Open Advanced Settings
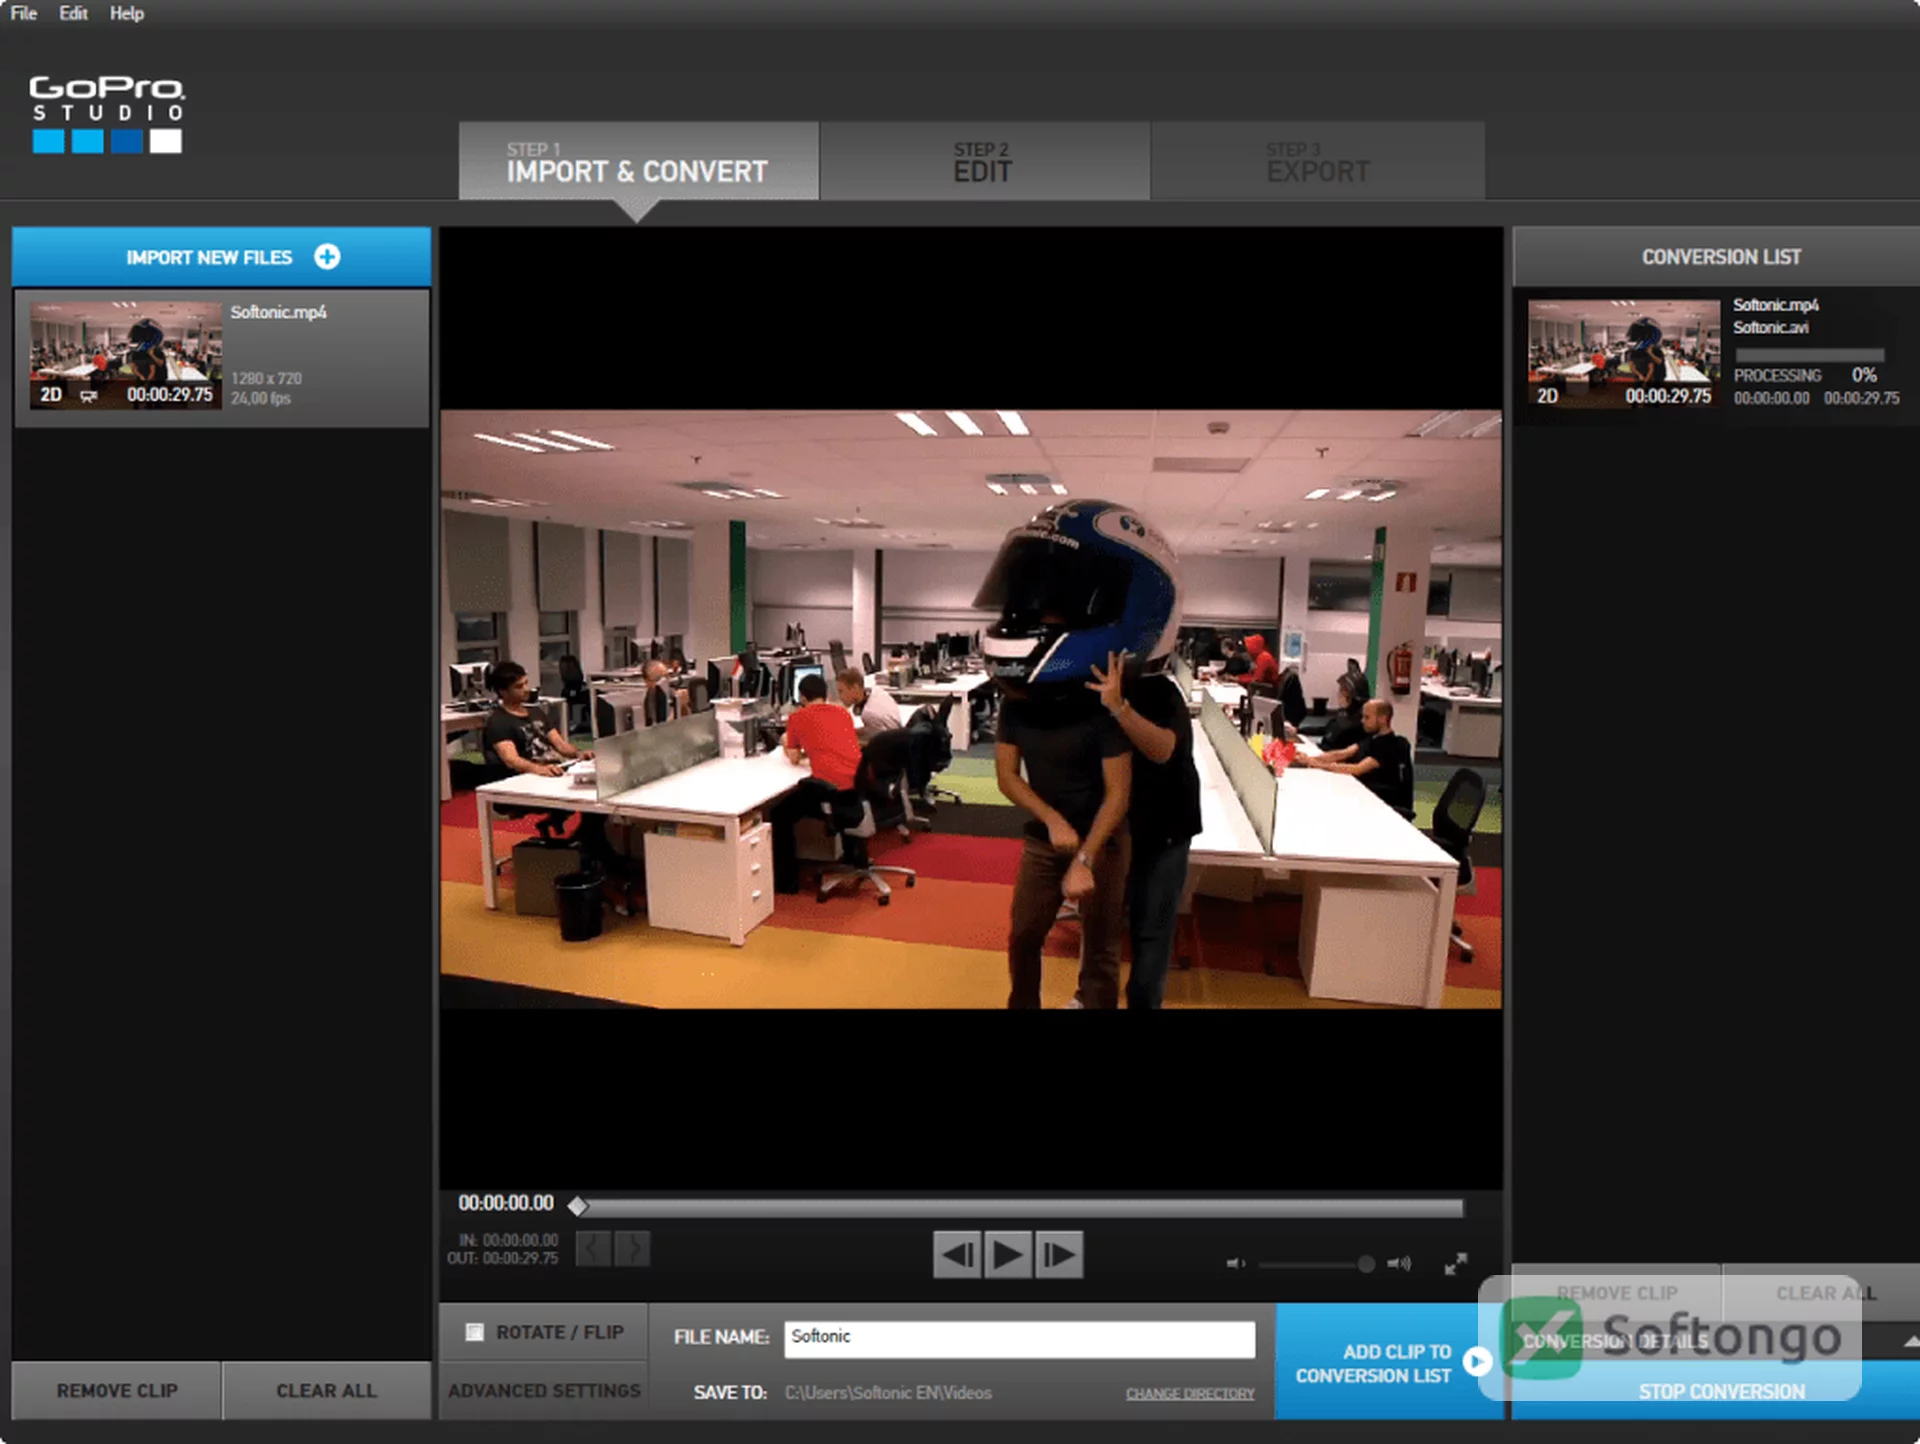The height and width of the screenshot is (1444, 1920). pos(544,1390)
